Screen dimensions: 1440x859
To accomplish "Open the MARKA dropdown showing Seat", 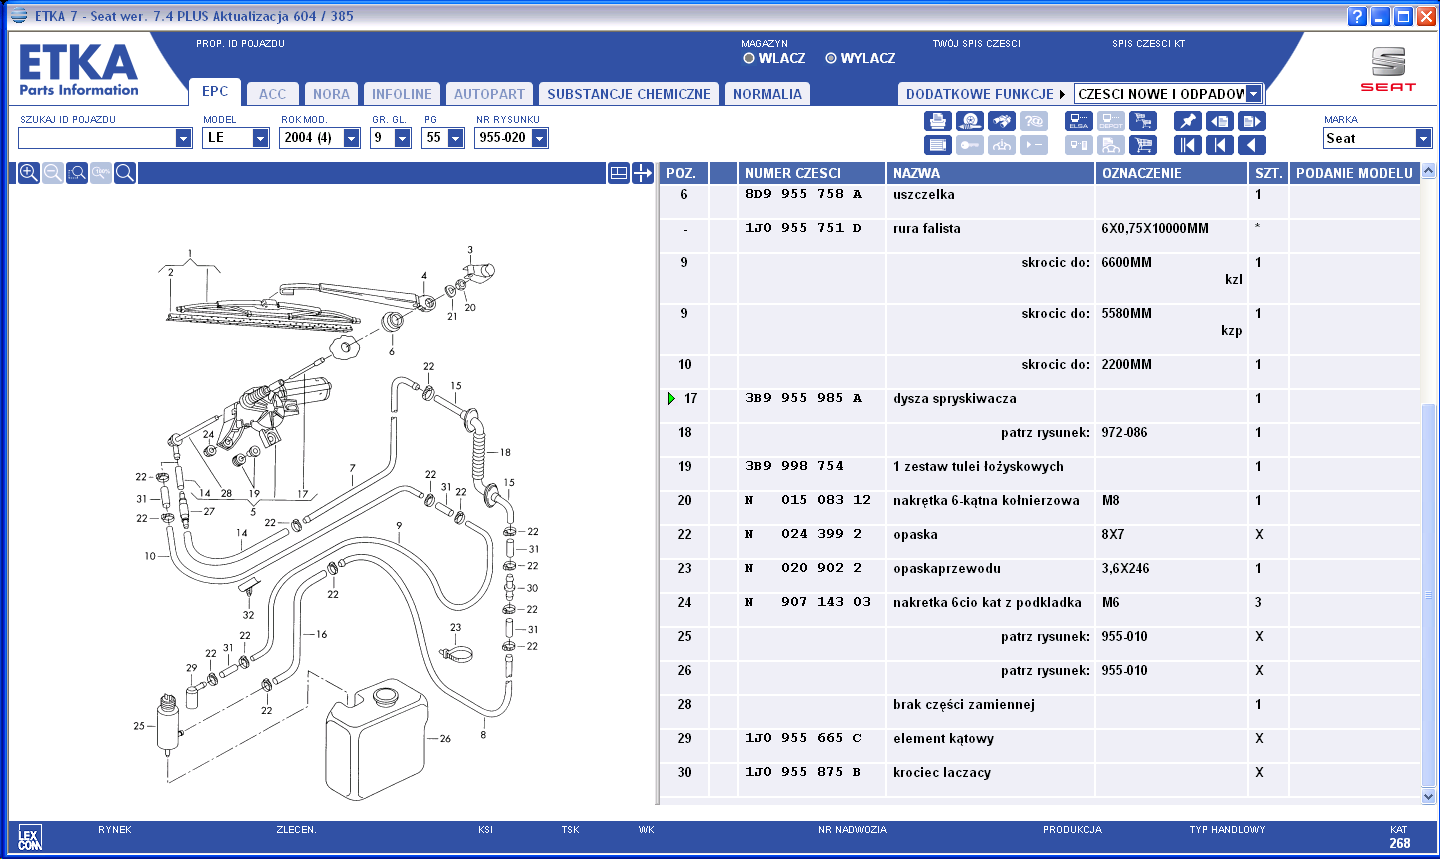I will tap(1423, 138).
